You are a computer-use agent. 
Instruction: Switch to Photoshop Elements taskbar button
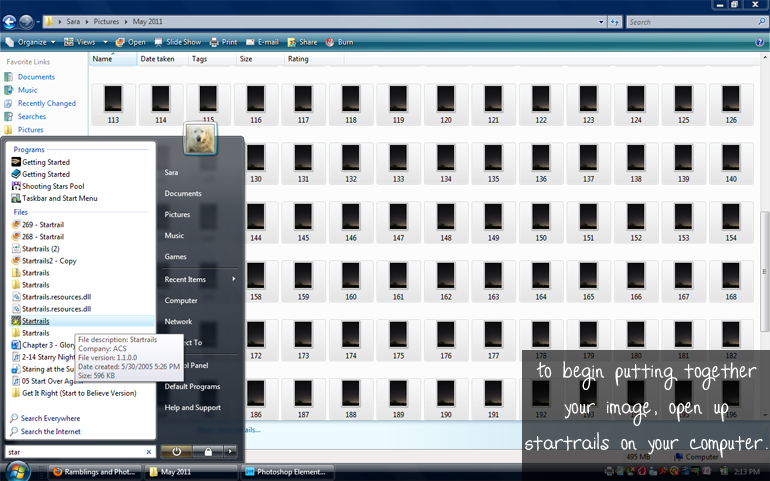[287, 472]
